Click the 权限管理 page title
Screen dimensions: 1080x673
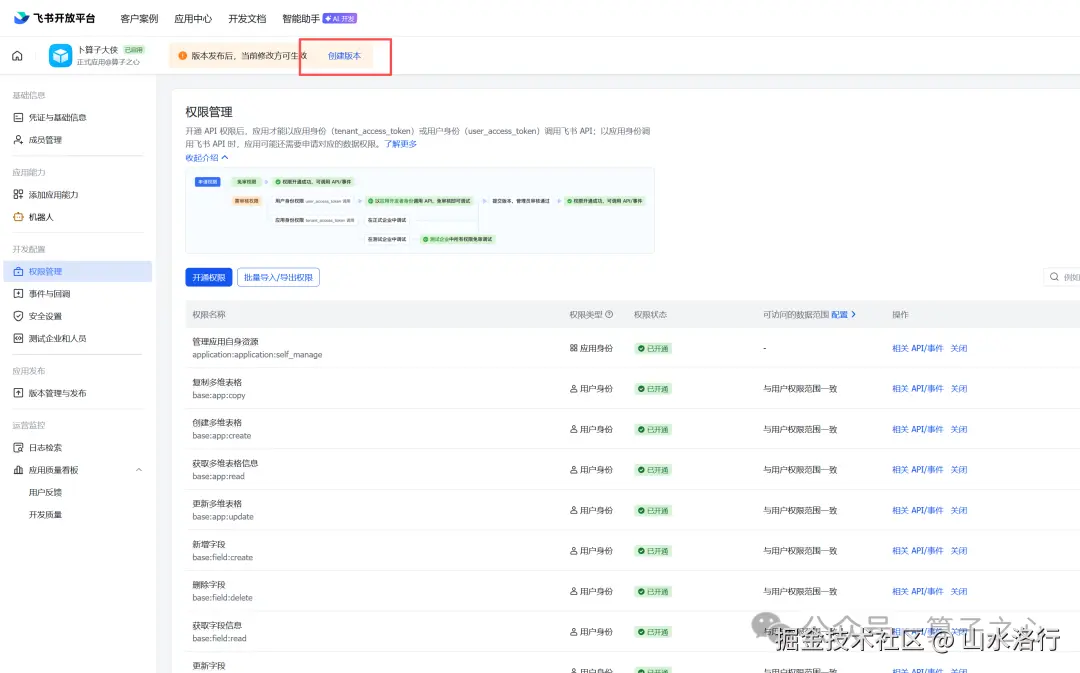pos(209,112)
